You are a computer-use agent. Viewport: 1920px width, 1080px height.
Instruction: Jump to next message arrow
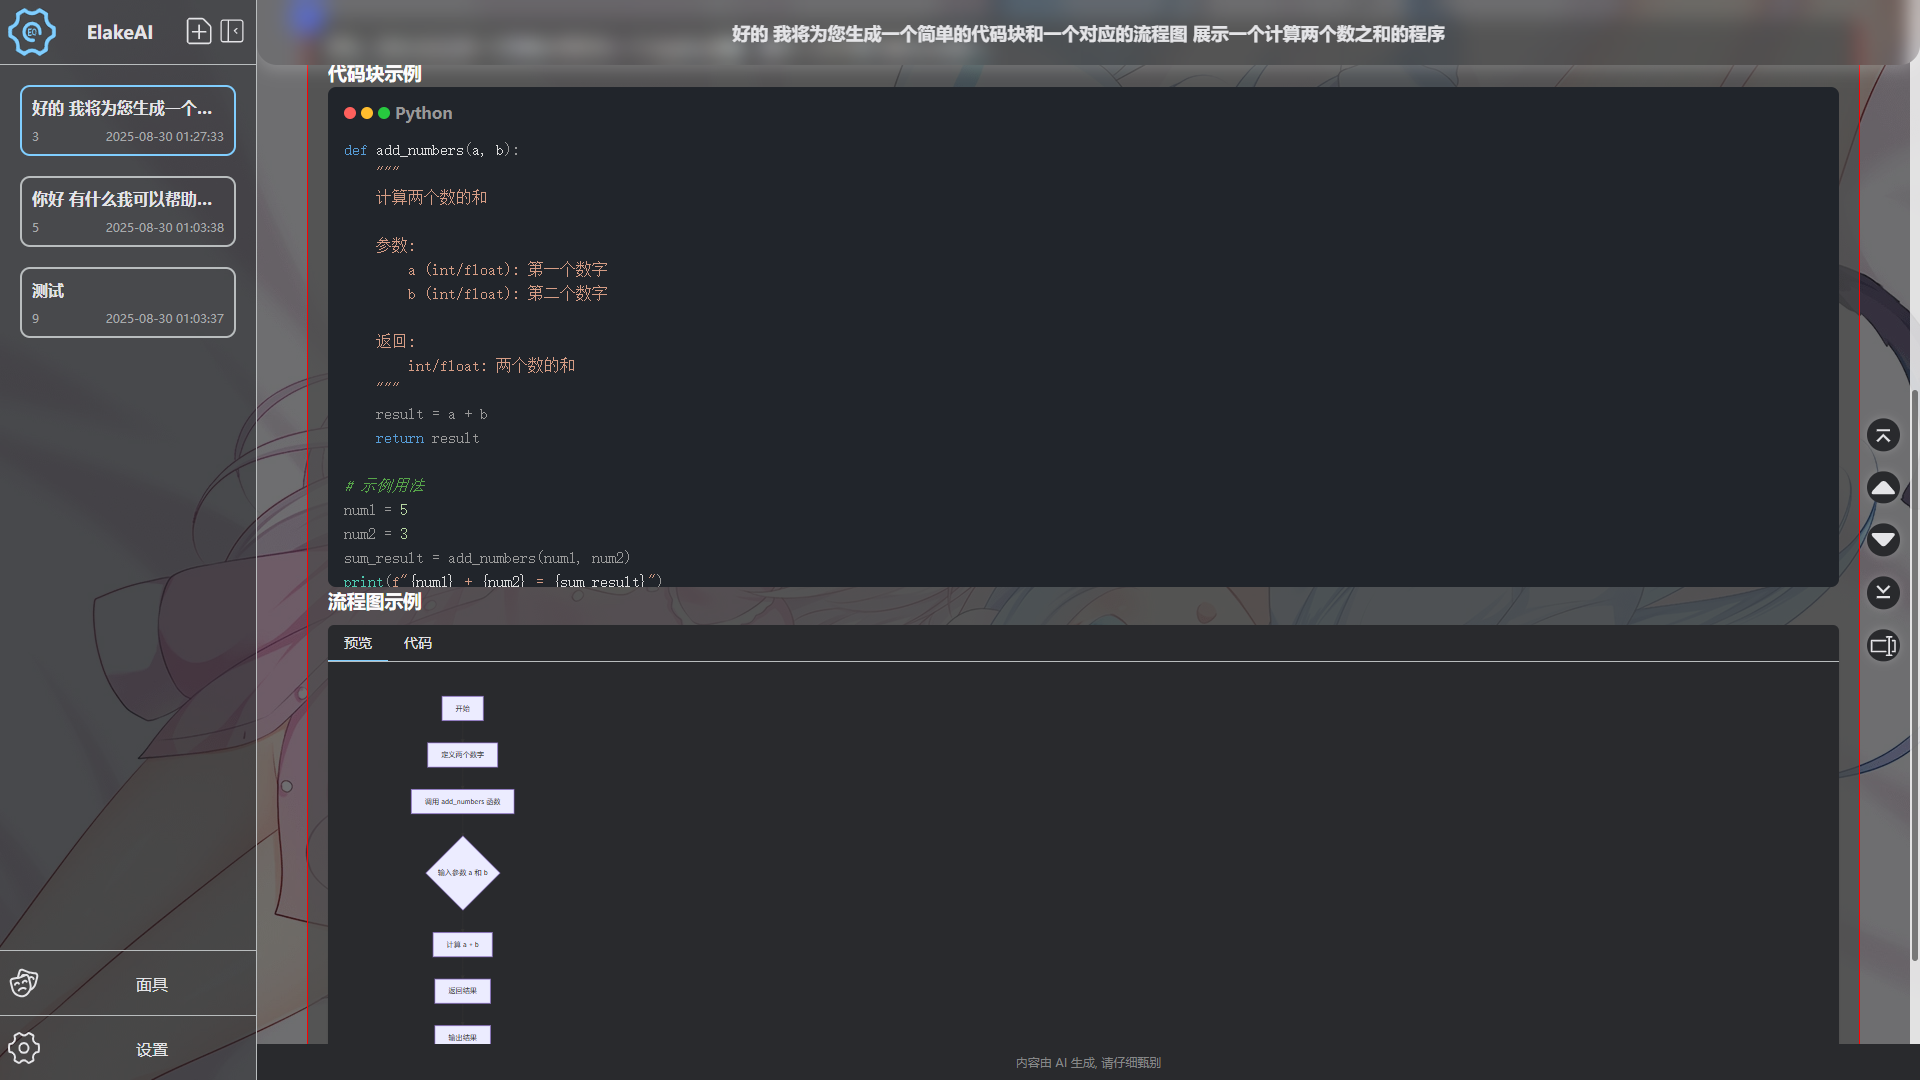pyautogui.click(x=1883, y=540)
